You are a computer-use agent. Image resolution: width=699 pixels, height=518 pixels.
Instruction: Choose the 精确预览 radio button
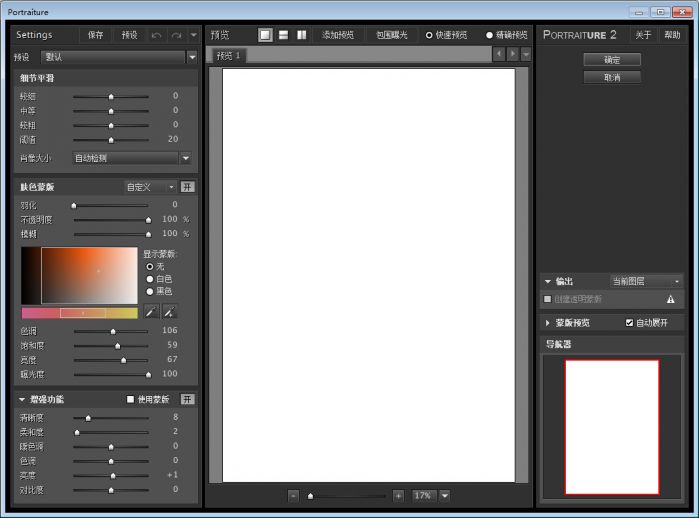[490, 35]
